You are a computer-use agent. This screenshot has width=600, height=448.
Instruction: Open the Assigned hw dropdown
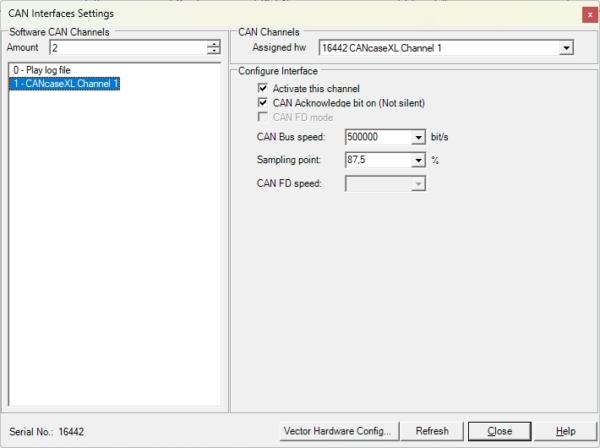pos(566,47)
